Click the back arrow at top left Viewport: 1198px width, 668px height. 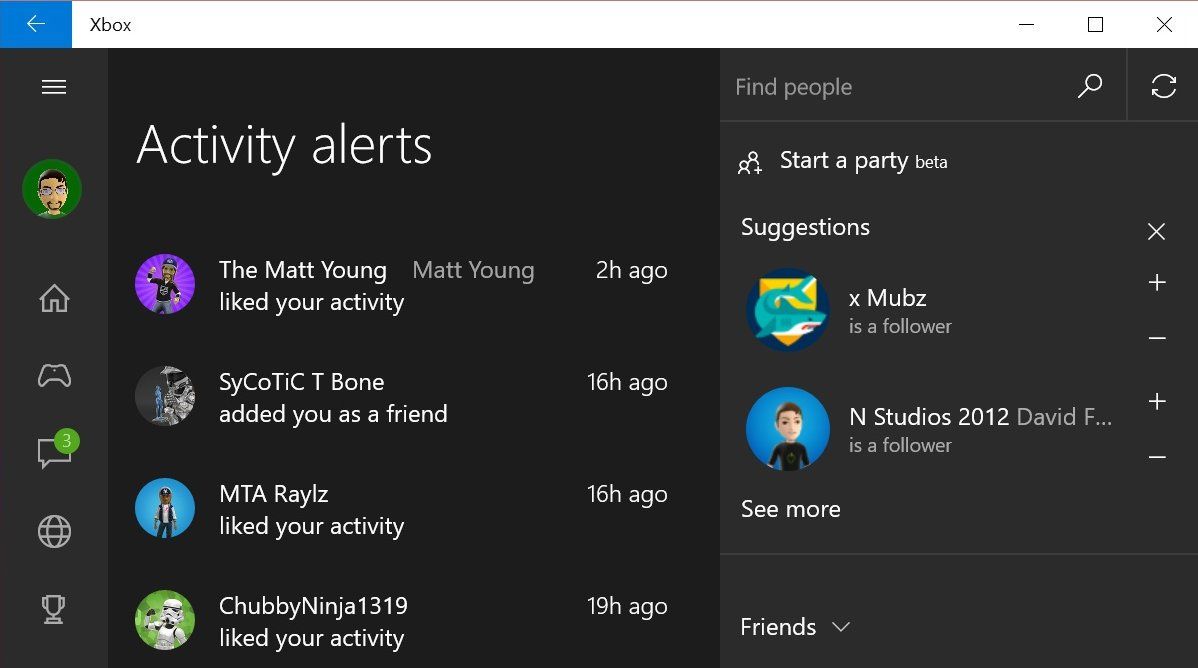click(36, 24)
